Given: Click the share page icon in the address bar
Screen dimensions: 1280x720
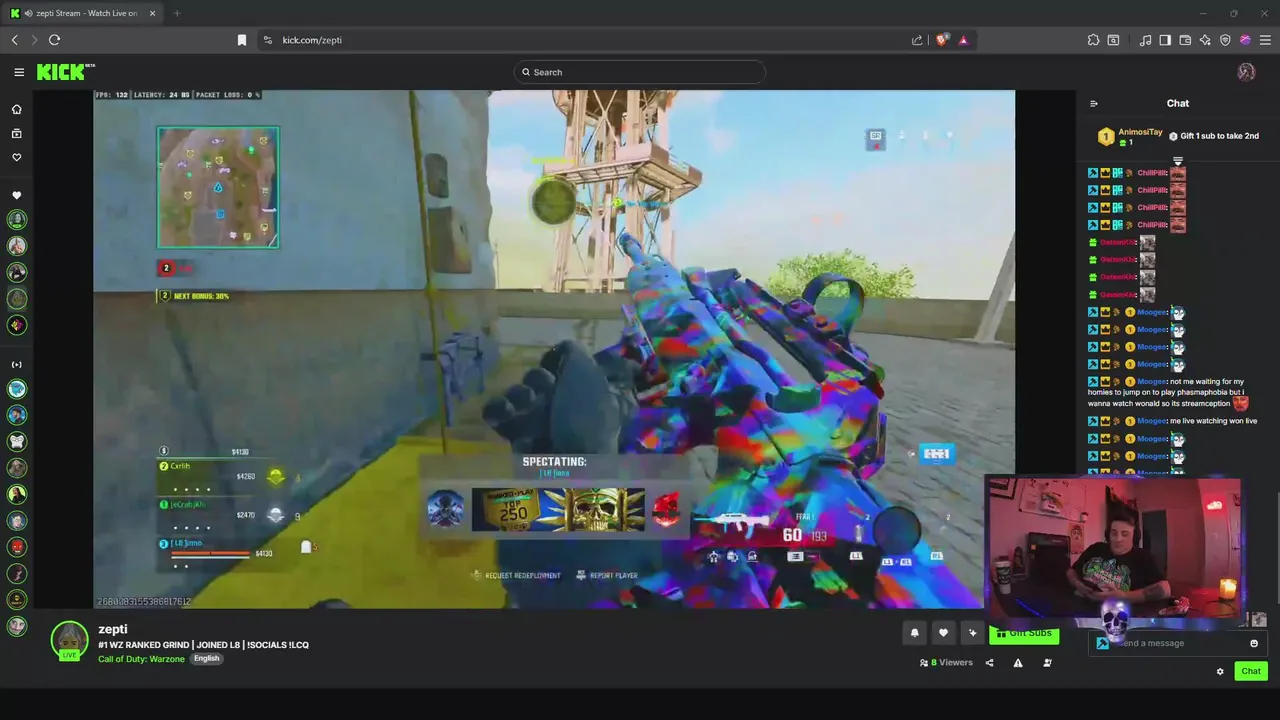Looking at the screenshot, I should 917,40.
